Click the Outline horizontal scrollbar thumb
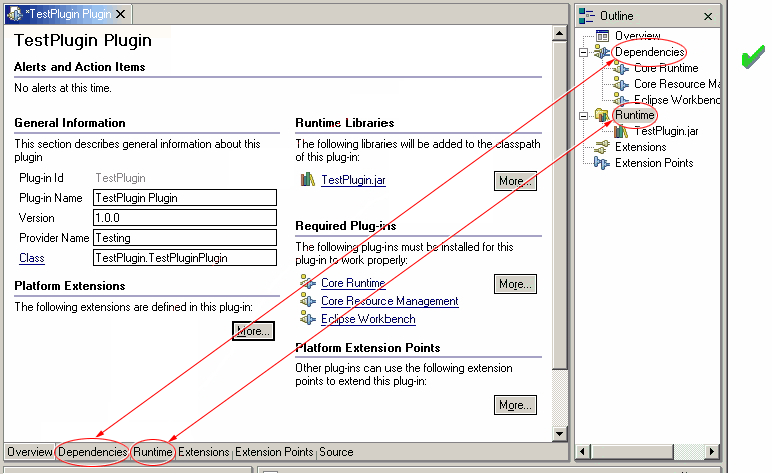The height and width of the screenshot is (474, 772). [x=632, y=451]
